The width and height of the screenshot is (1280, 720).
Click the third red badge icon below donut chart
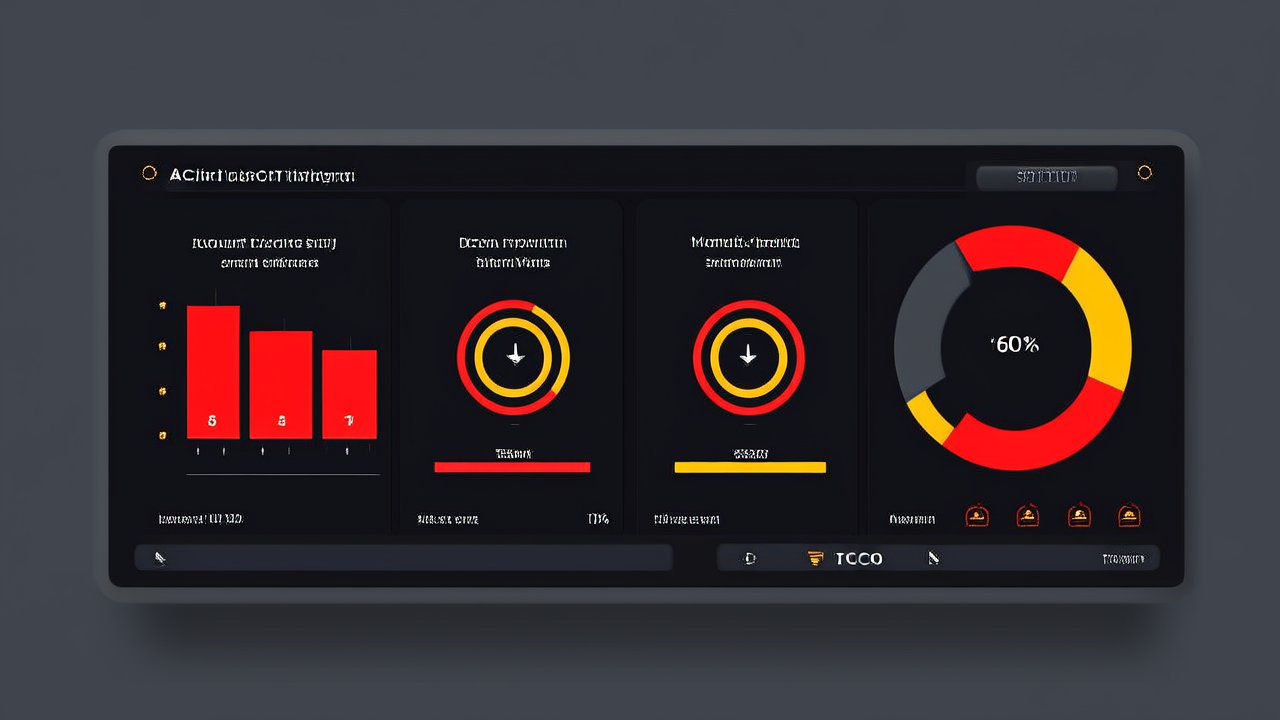click(x=1079, y=516)
